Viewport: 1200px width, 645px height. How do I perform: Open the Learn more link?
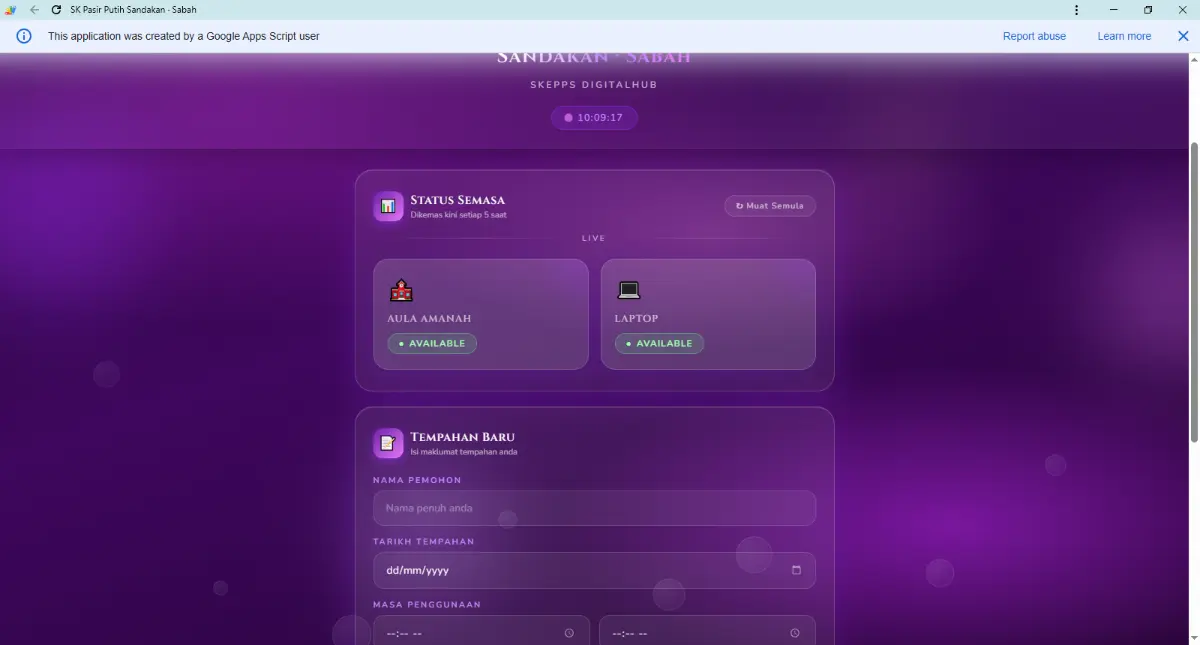(x=1124, y=36)
